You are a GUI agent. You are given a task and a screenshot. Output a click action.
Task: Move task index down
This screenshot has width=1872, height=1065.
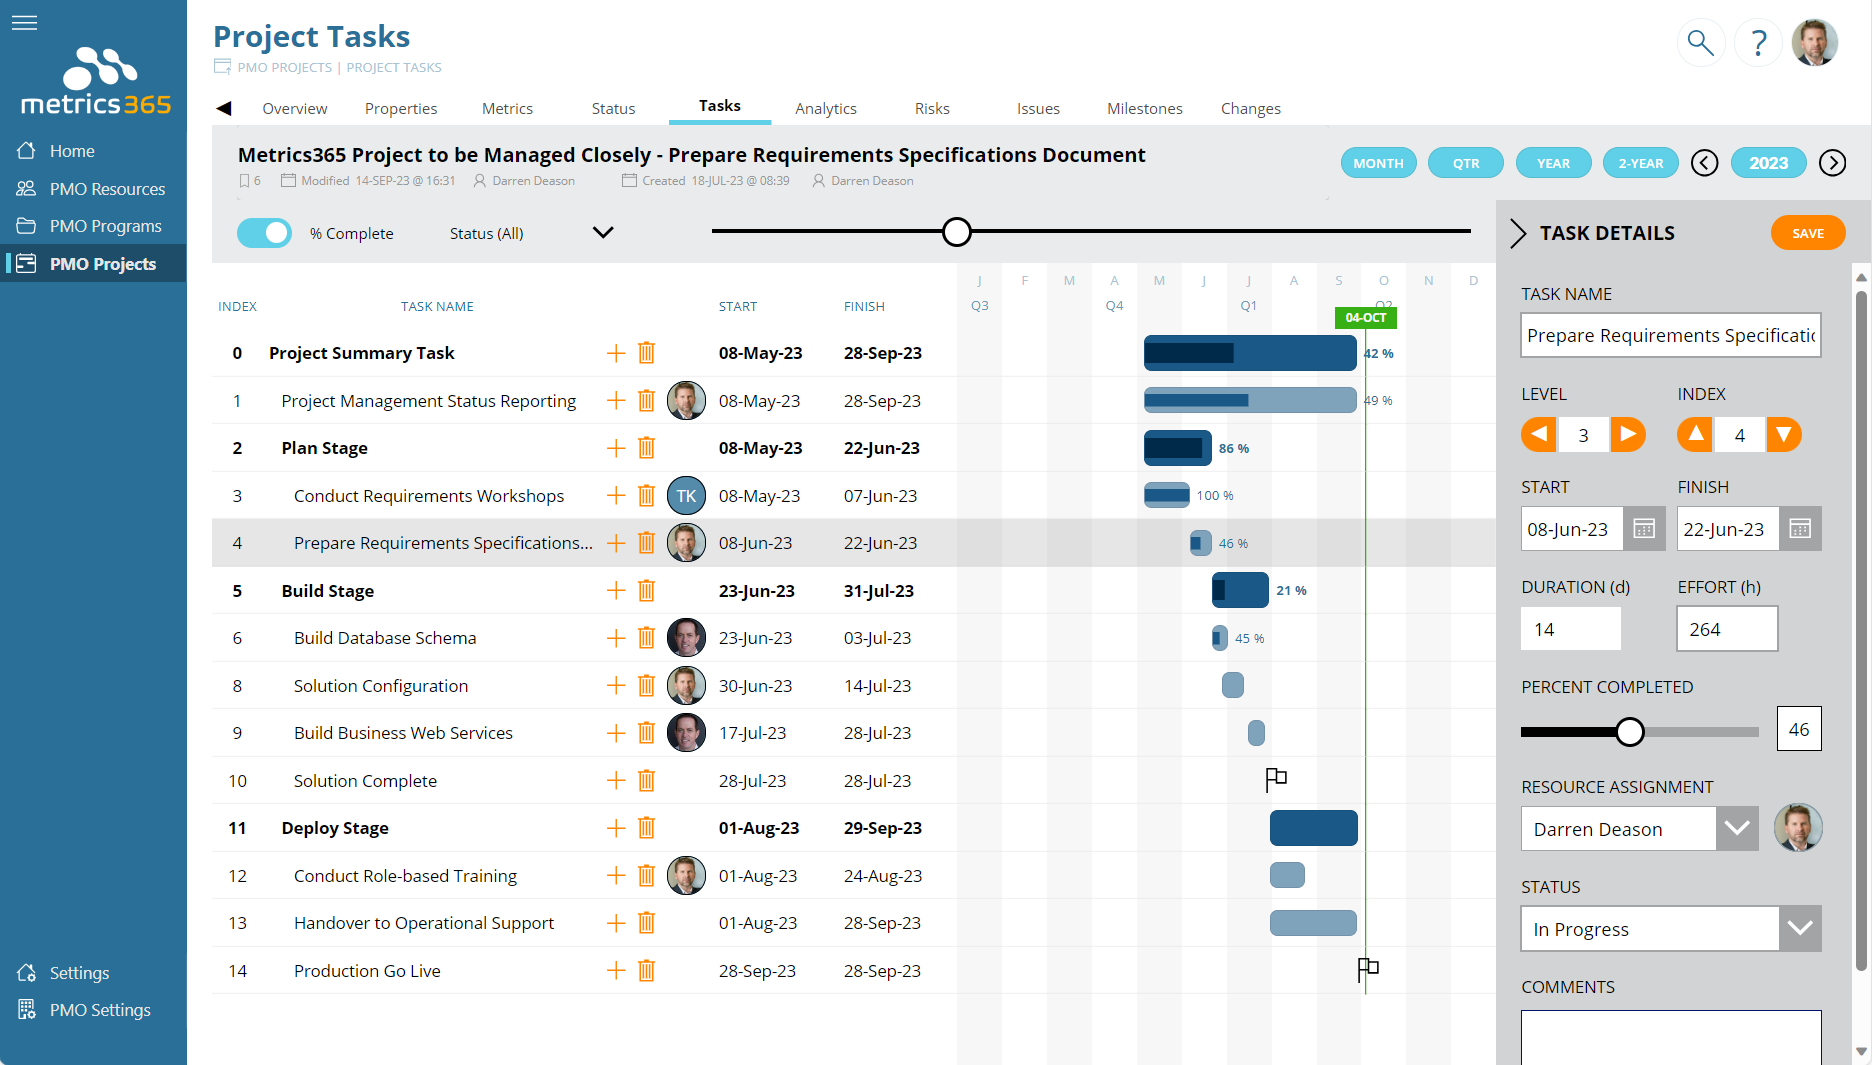click(1784, 434)
